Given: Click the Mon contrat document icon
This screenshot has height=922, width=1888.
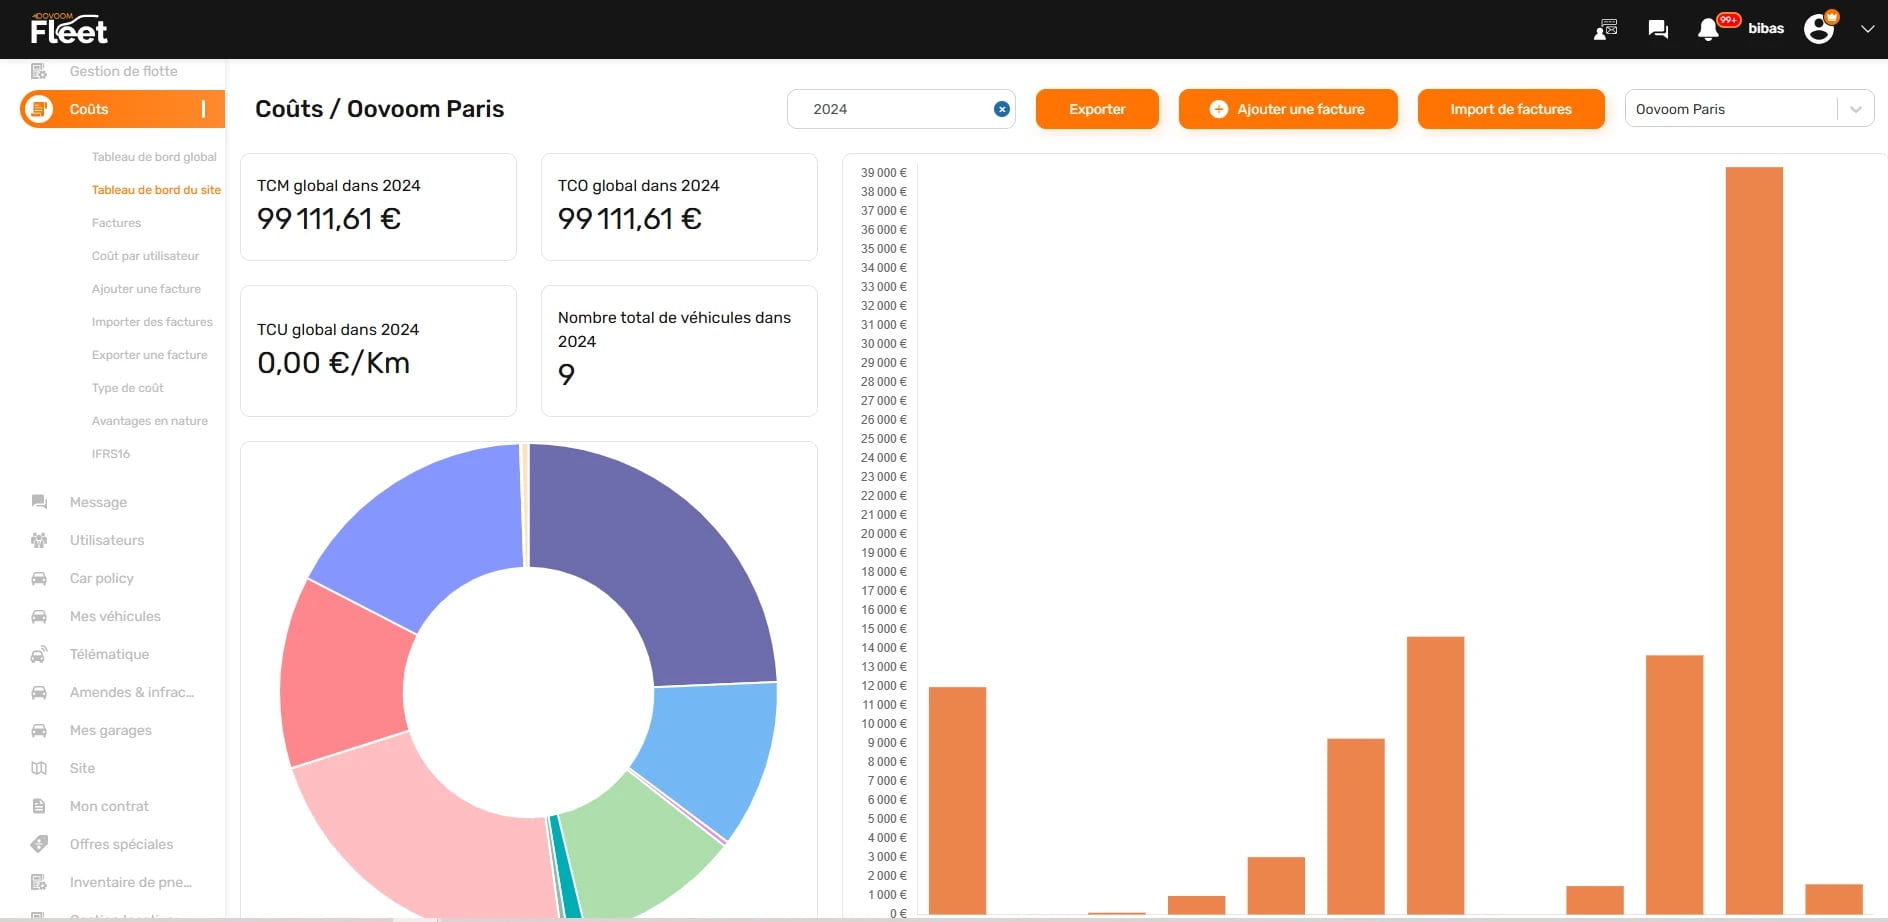Looking at the screenshot, I should [39, 806].
